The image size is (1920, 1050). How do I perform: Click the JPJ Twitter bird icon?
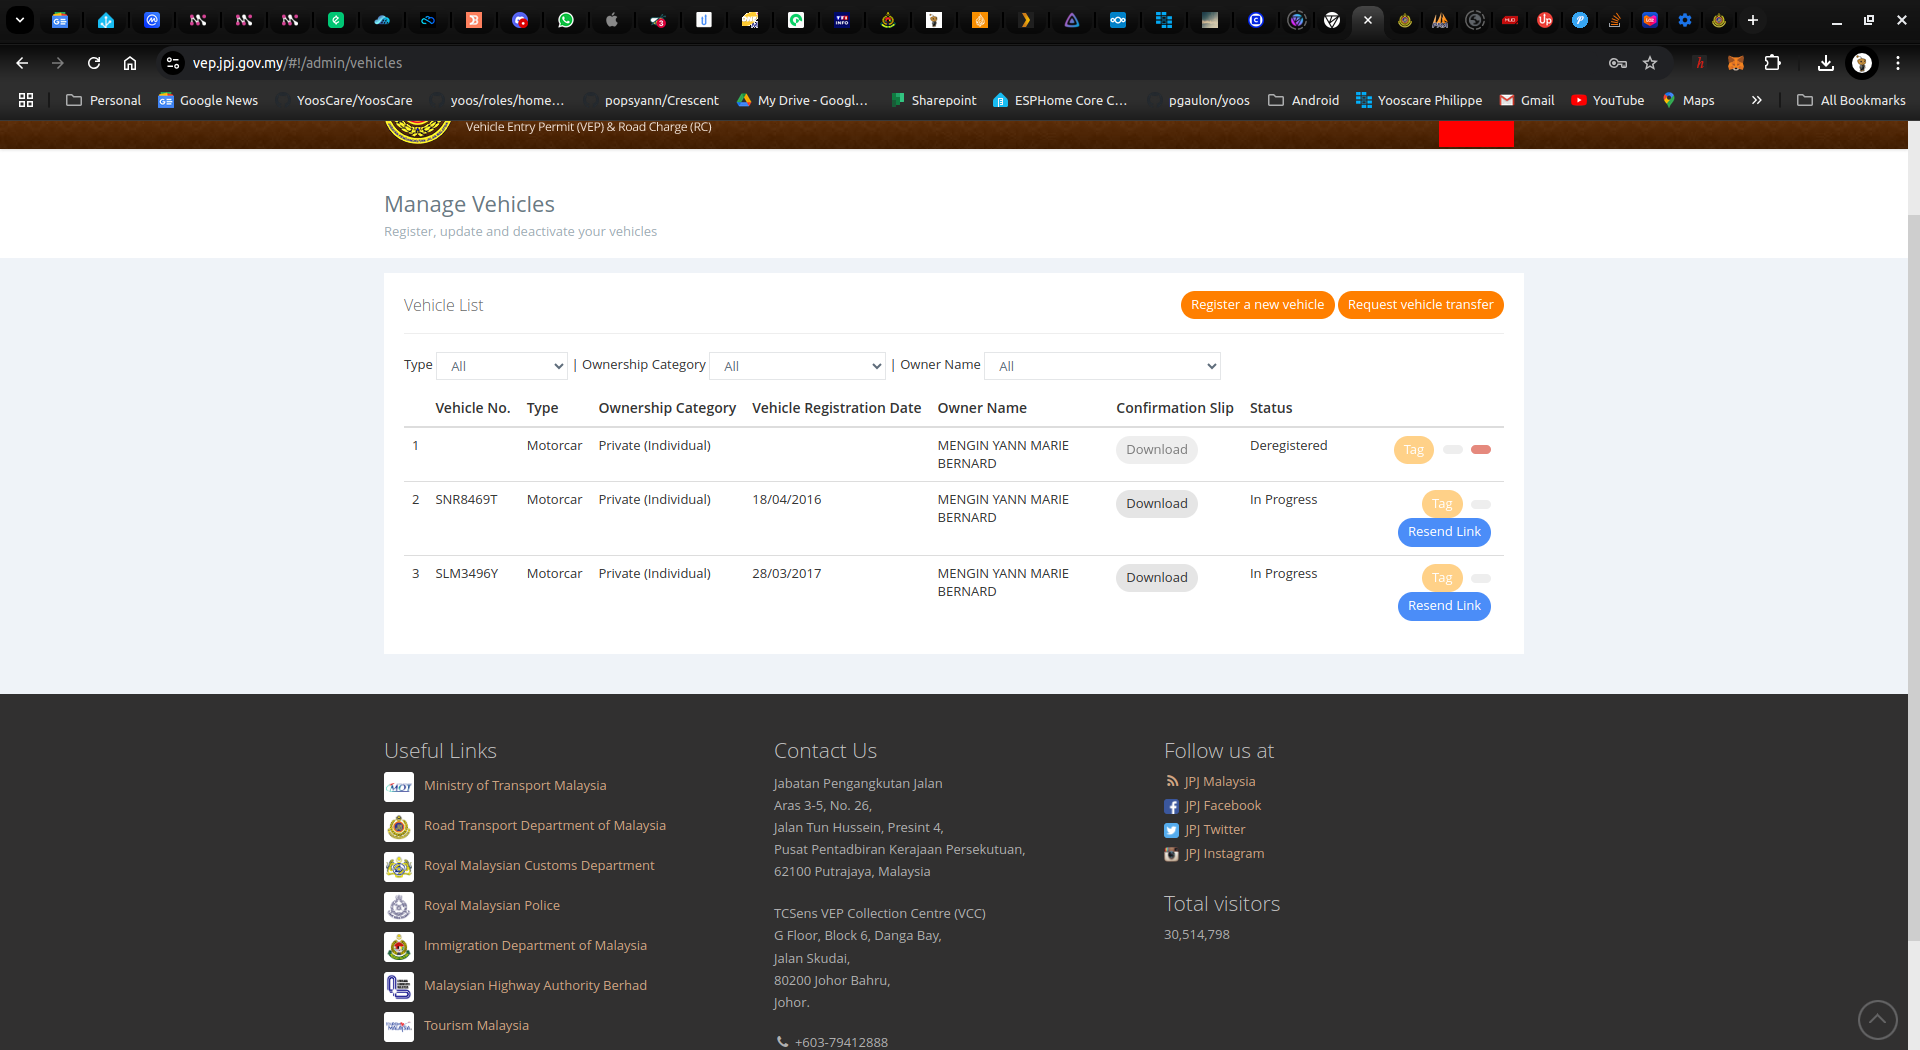pyautogui.click(x=1171, y=830)
